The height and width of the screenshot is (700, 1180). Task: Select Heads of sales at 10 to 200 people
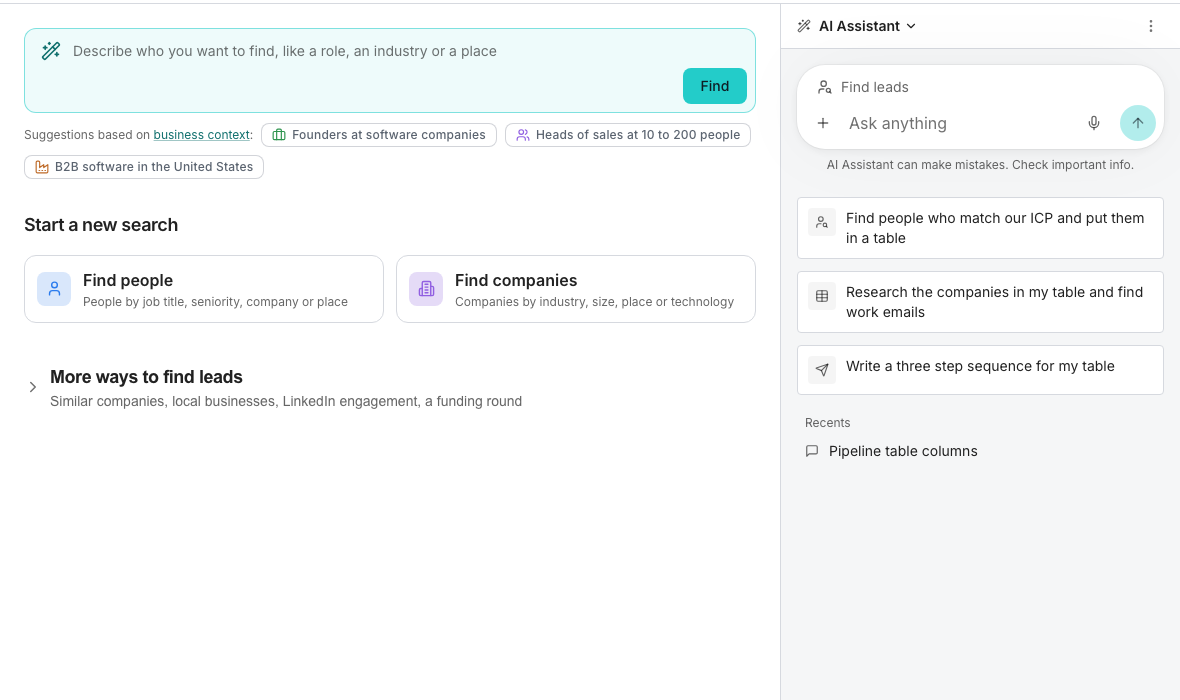628,135
